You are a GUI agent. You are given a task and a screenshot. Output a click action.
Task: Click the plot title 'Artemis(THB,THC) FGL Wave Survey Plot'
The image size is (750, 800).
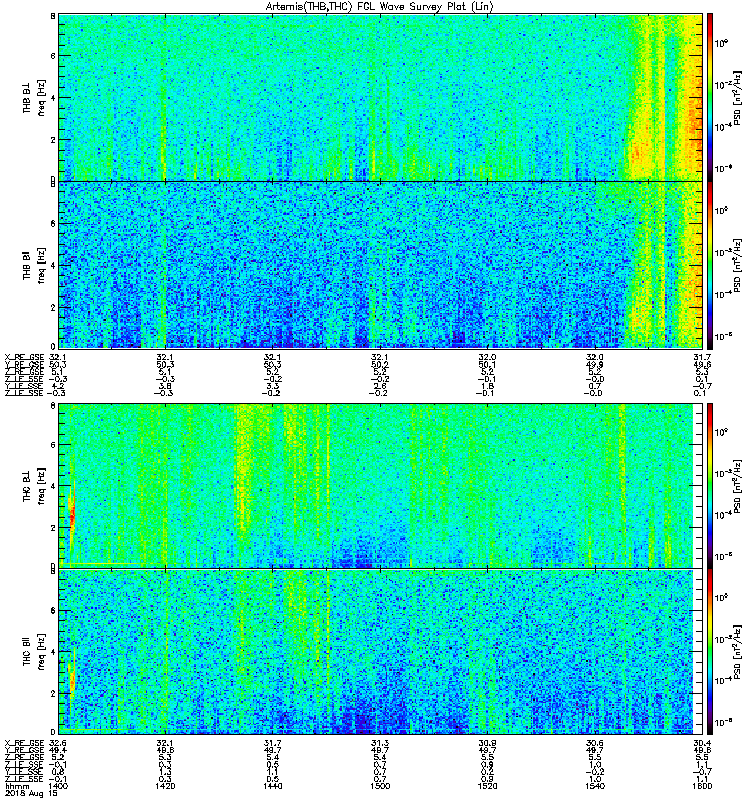coord(380,7)
